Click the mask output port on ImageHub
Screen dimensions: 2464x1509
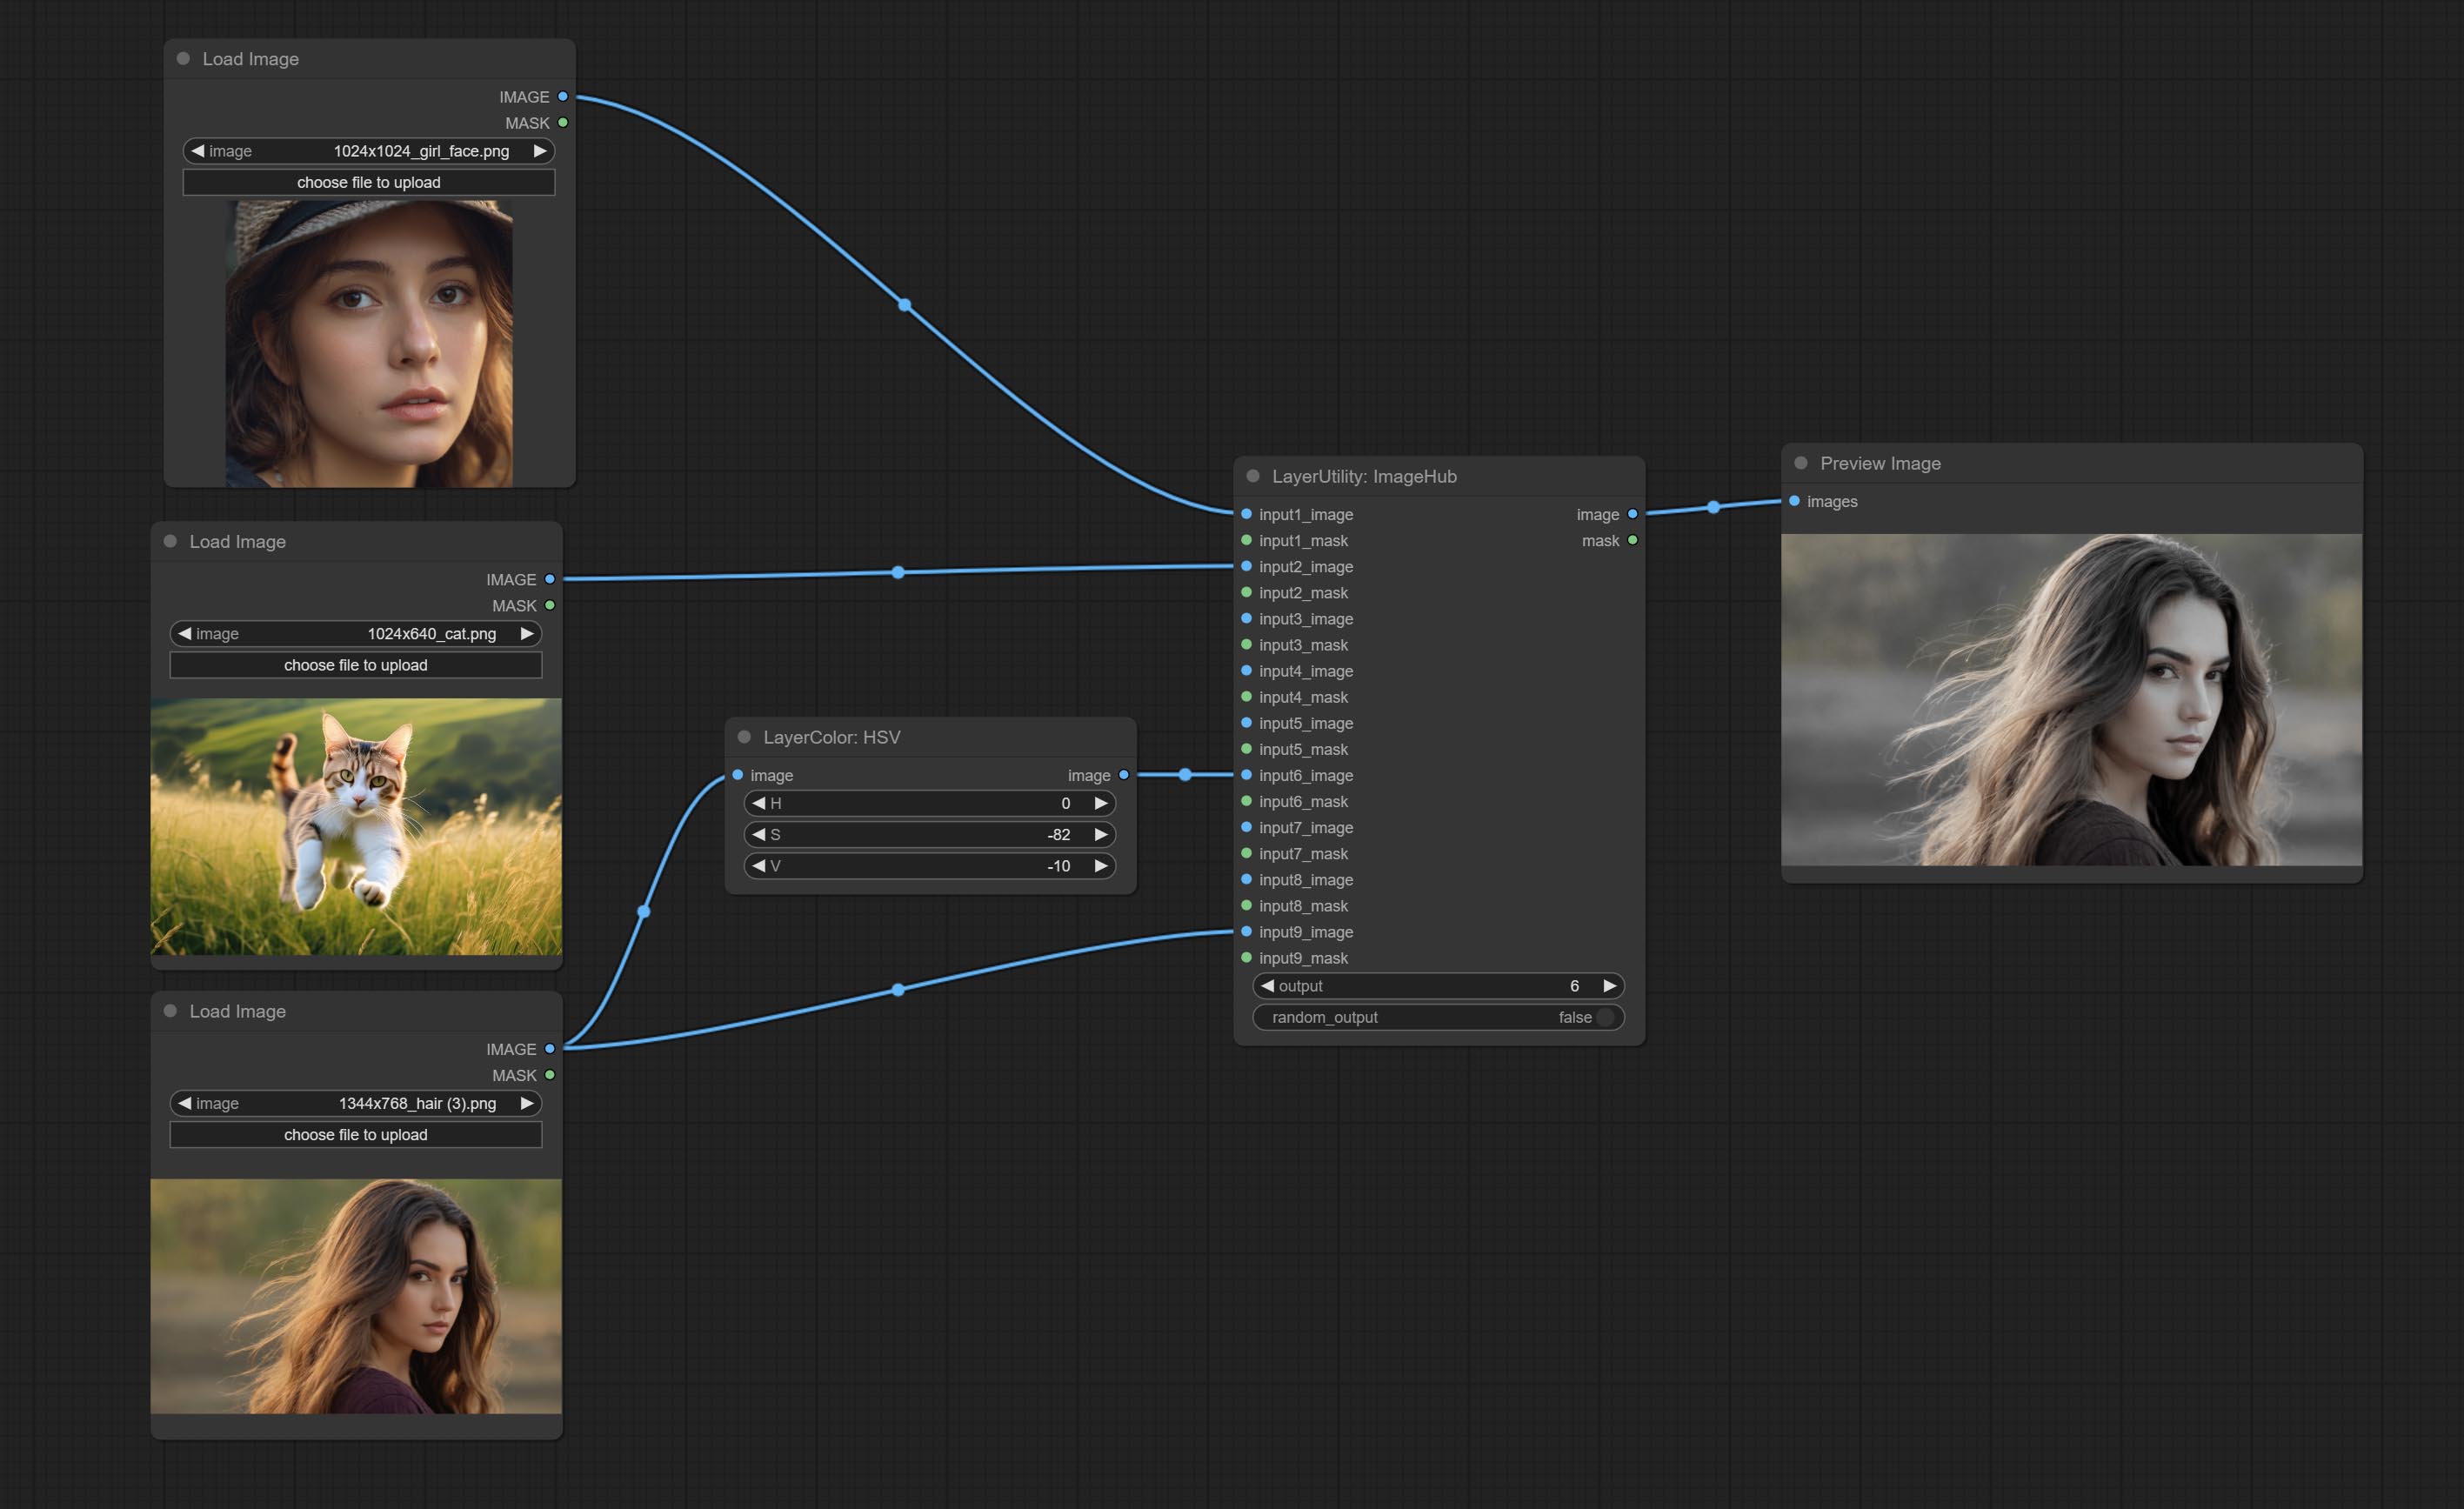1632,541
